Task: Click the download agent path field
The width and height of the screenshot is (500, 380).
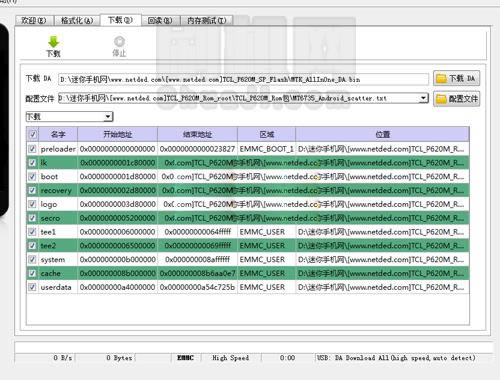Action: click(x=243, y=80)
